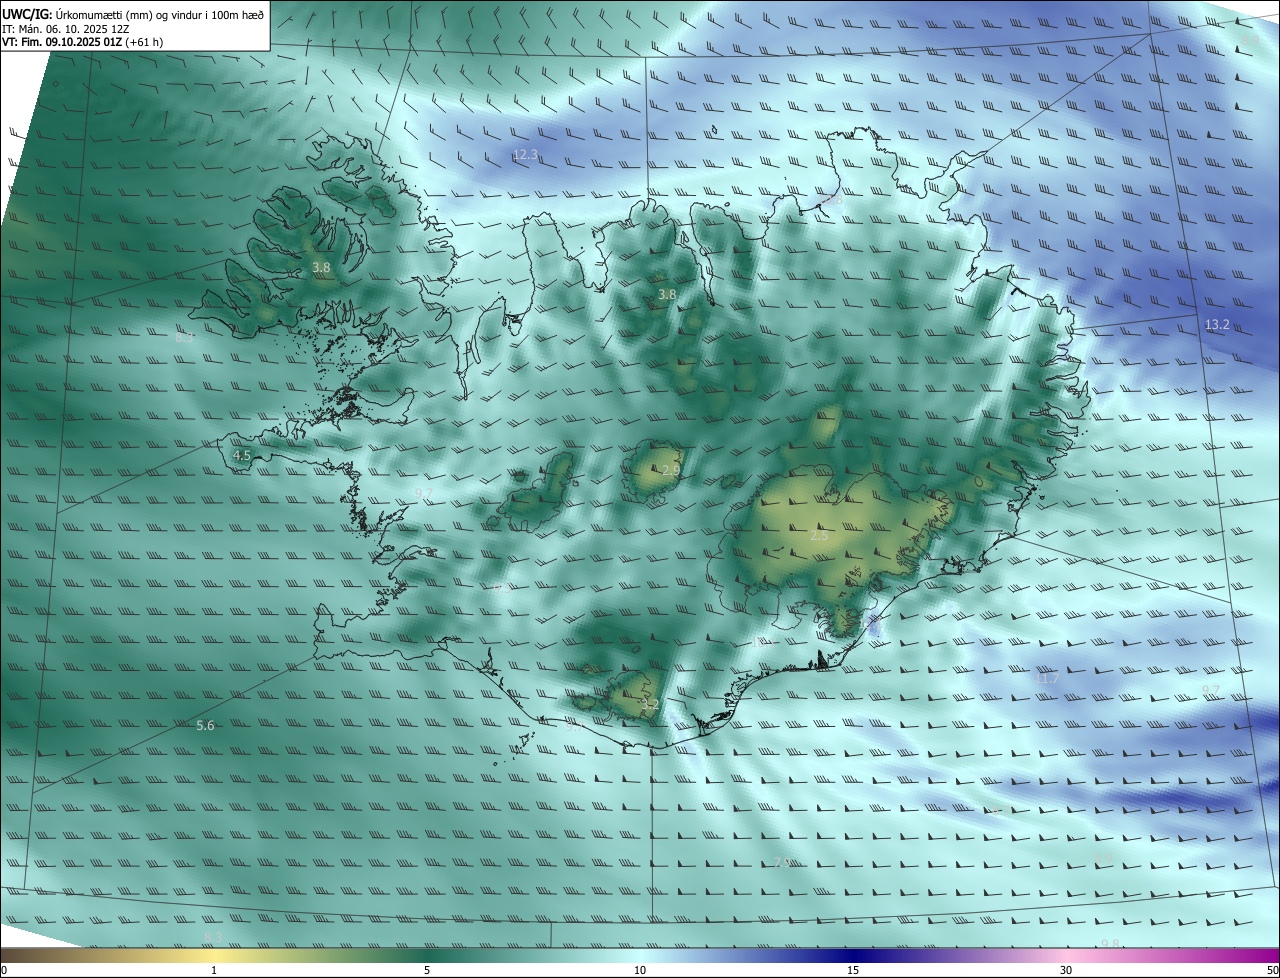The width and height of the screenshot is (1280, 978).
Task: Click the 11.7 value label on the map
Action: coord(1046,678)
